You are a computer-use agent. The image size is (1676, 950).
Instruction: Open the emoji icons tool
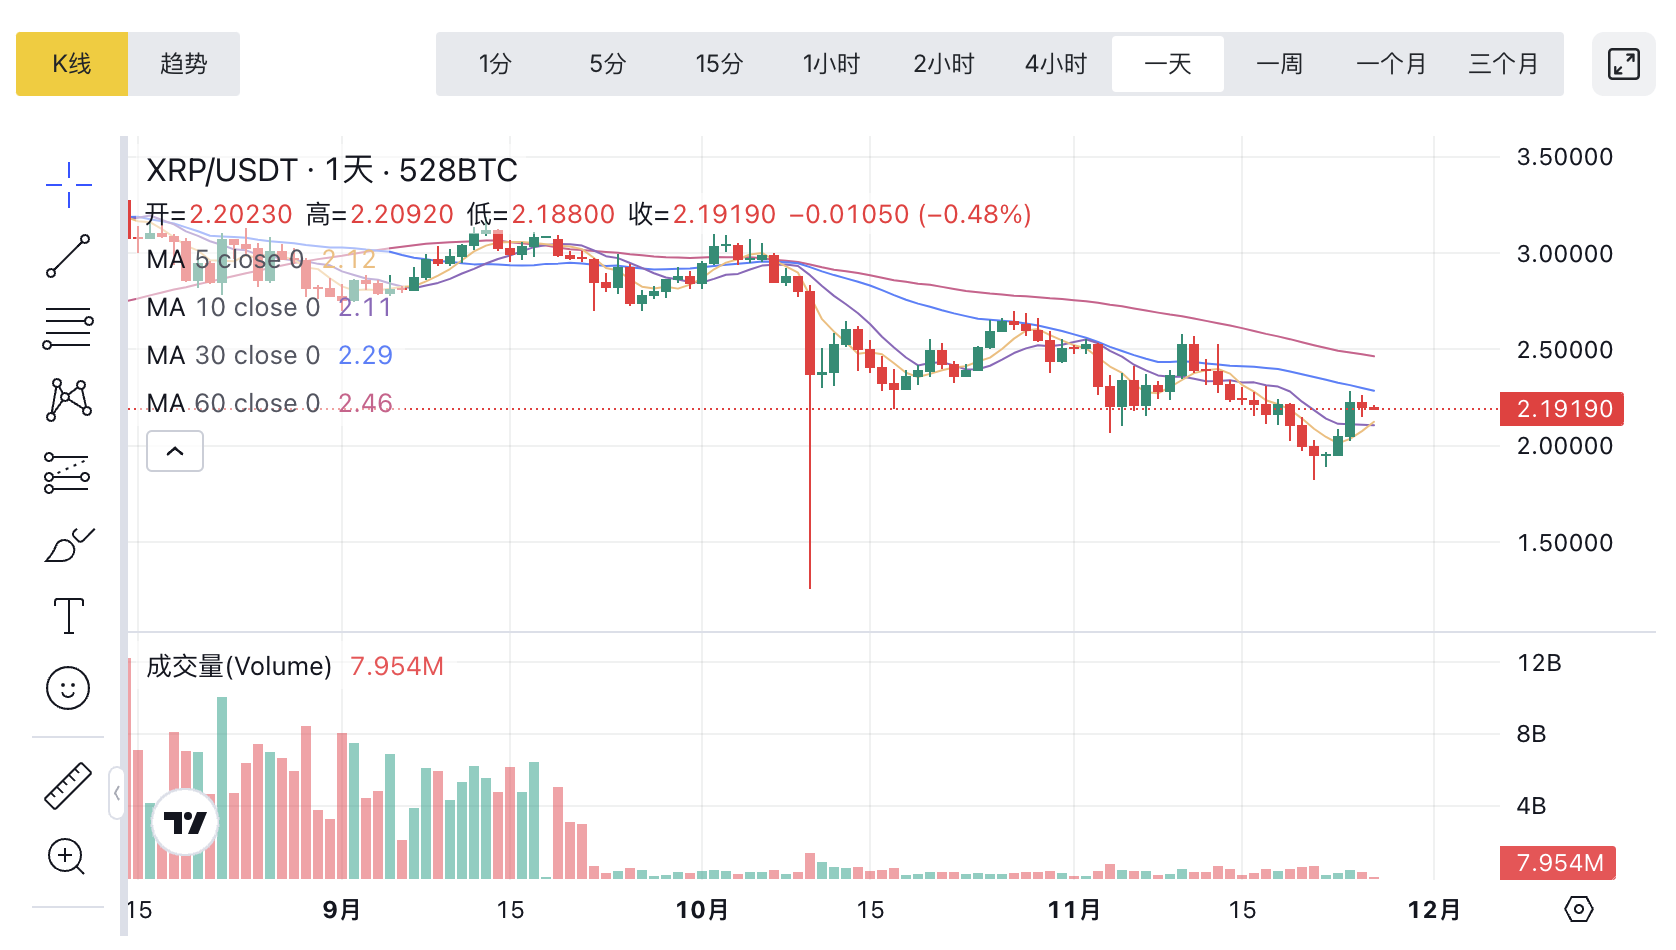click(68, 688)
